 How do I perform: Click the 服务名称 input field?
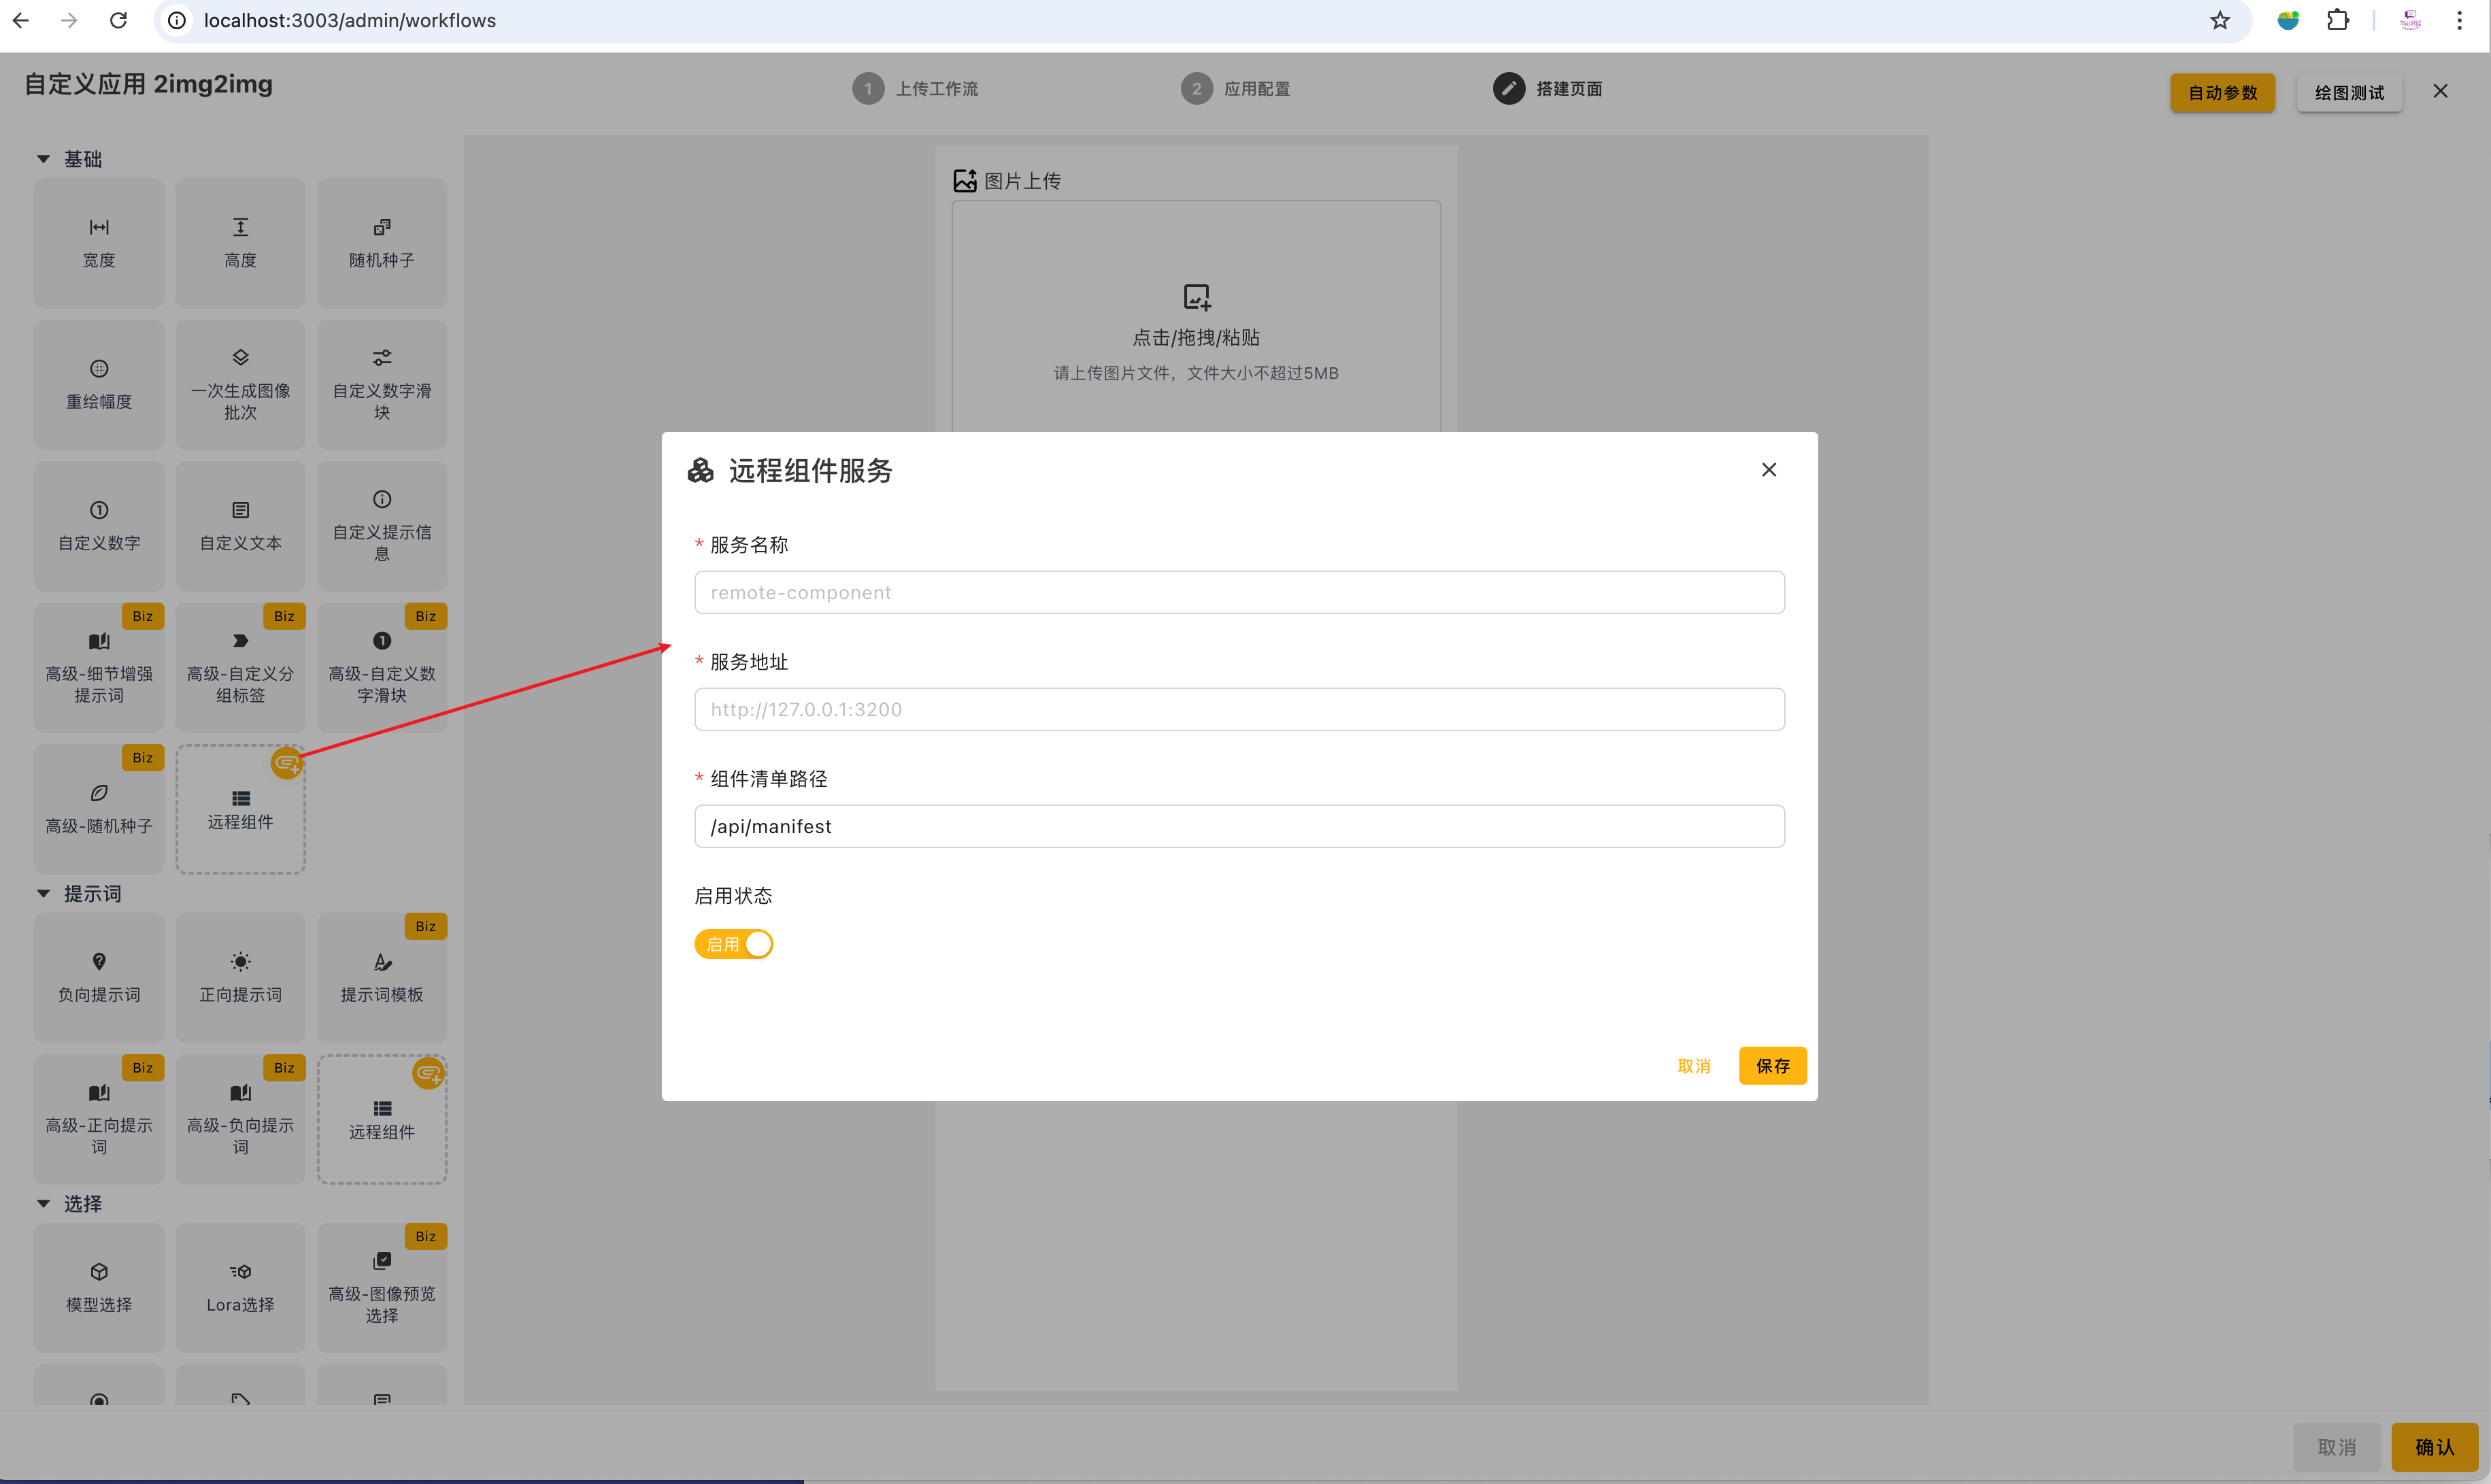pyautogui.click(x=1239, y=592)
